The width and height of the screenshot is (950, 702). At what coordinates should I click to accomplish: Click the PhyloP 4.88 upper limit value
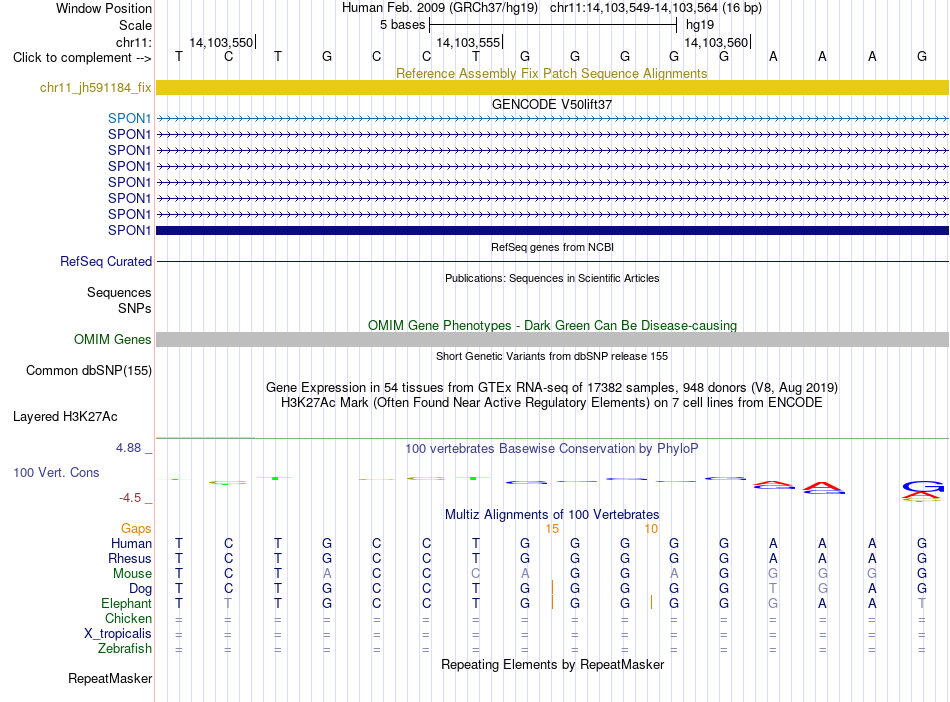click(128, 448)
